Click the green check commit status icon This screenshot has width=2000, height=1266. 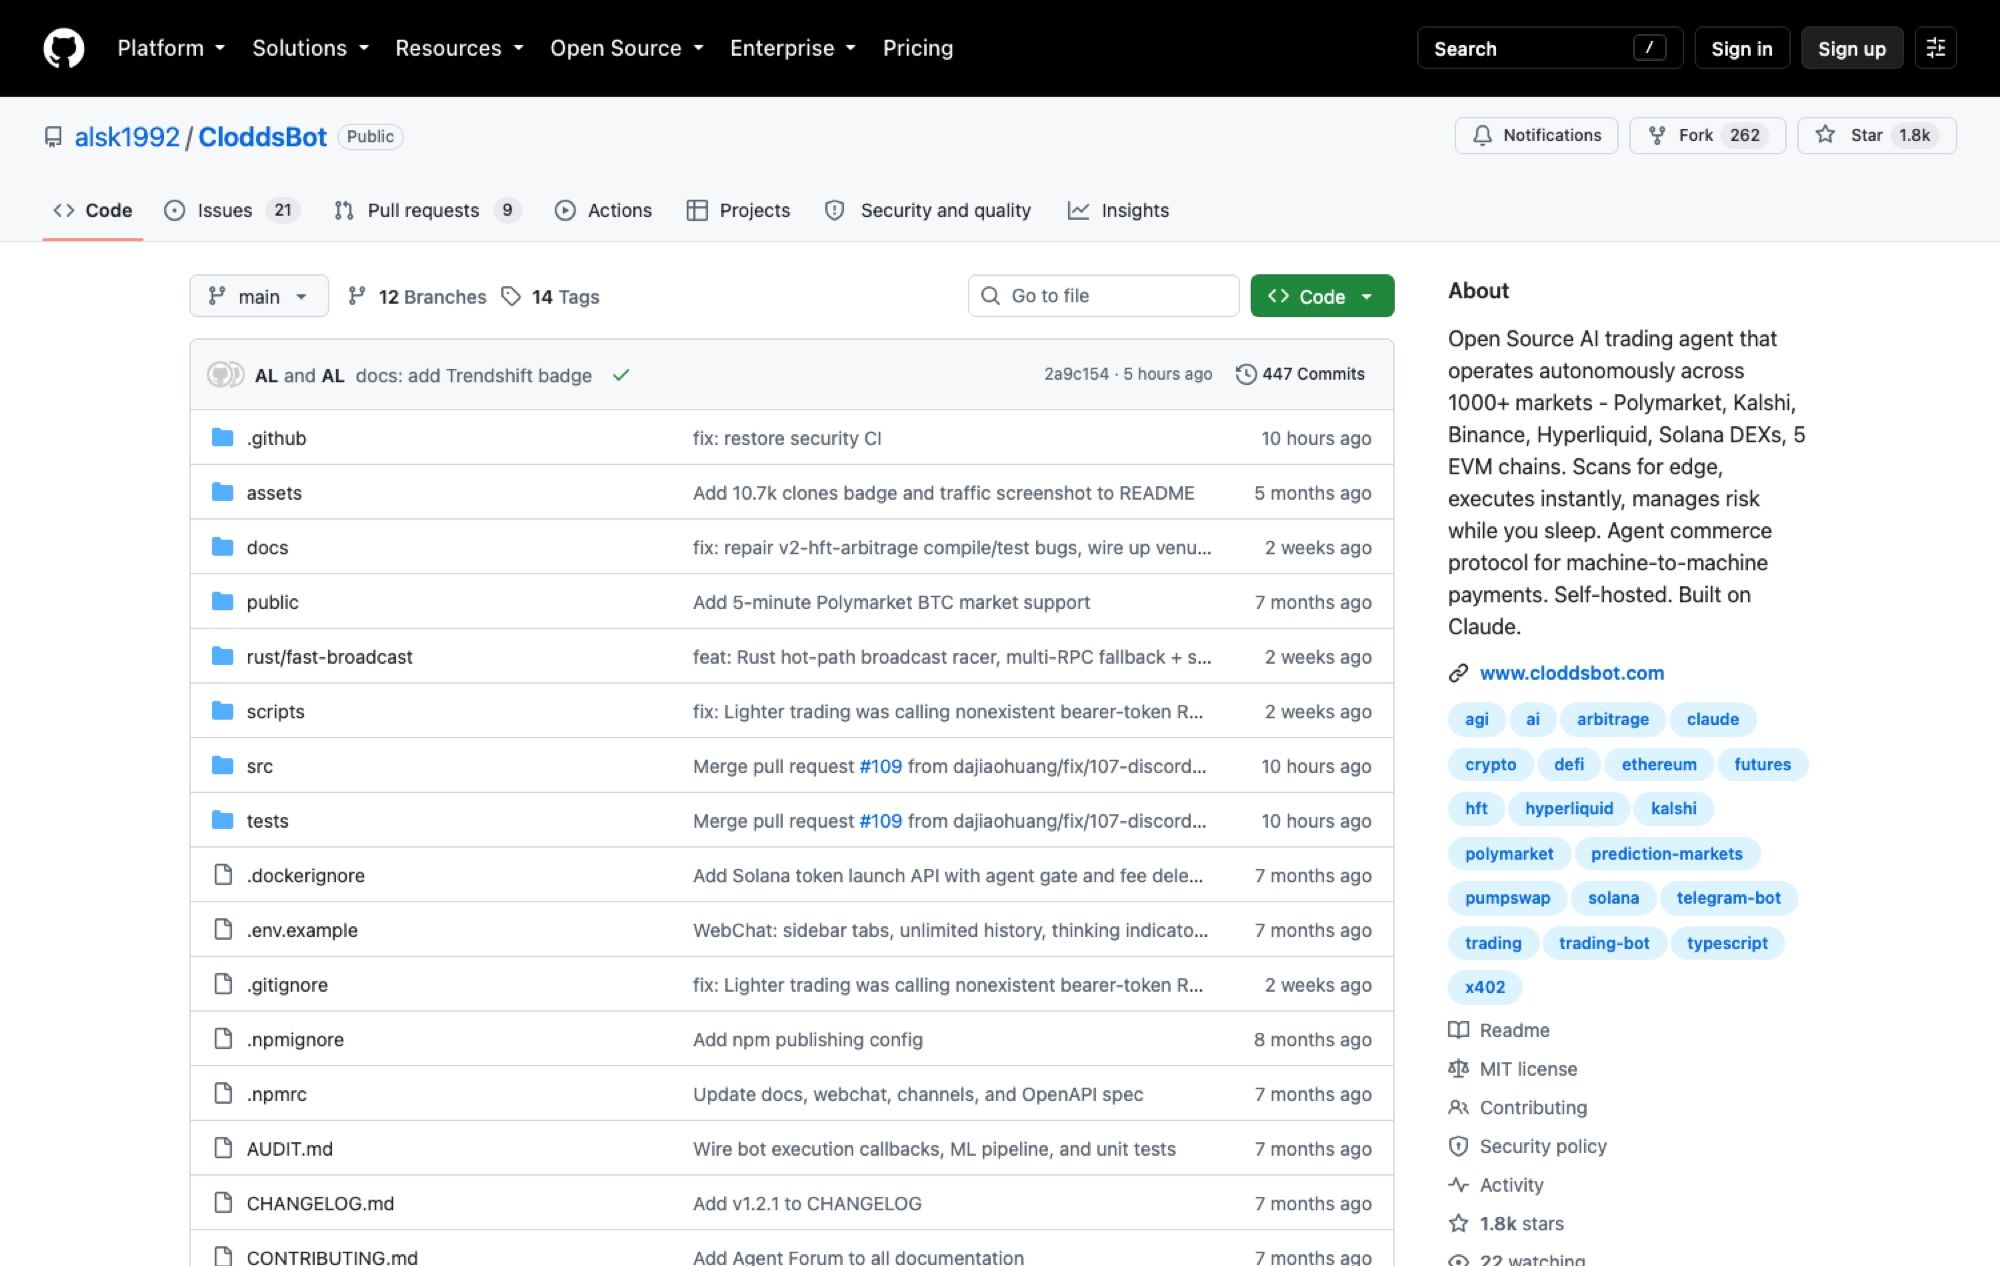(621, 375)
